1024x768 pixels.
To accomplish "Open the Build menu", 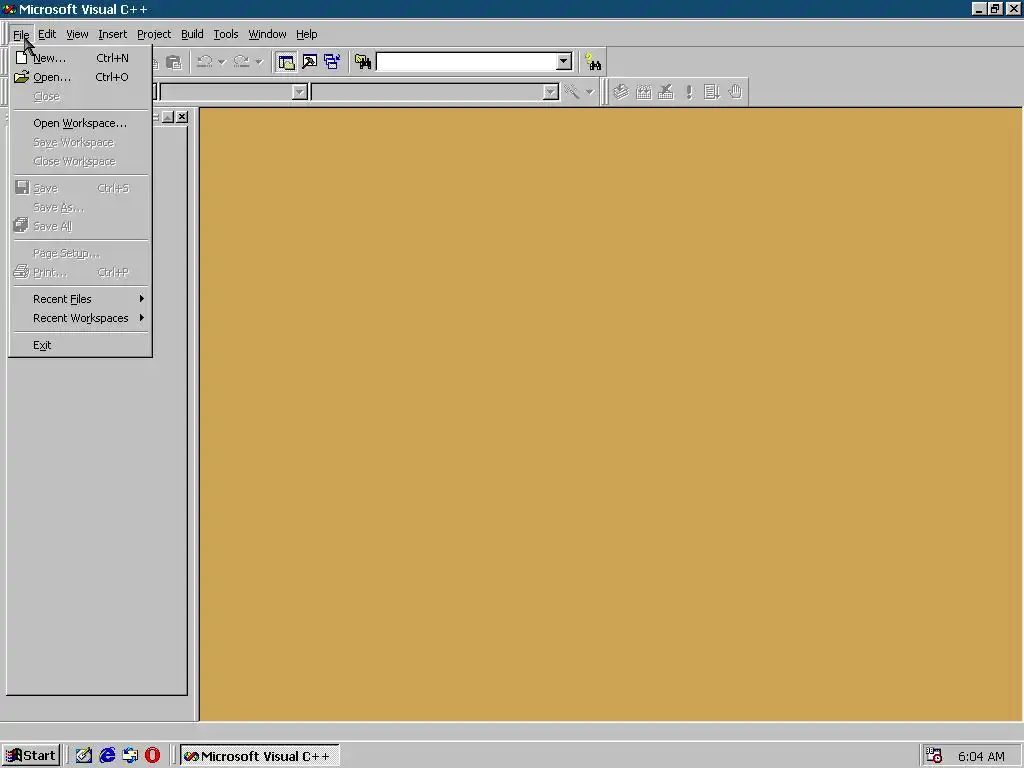I will tap(192, 34).
